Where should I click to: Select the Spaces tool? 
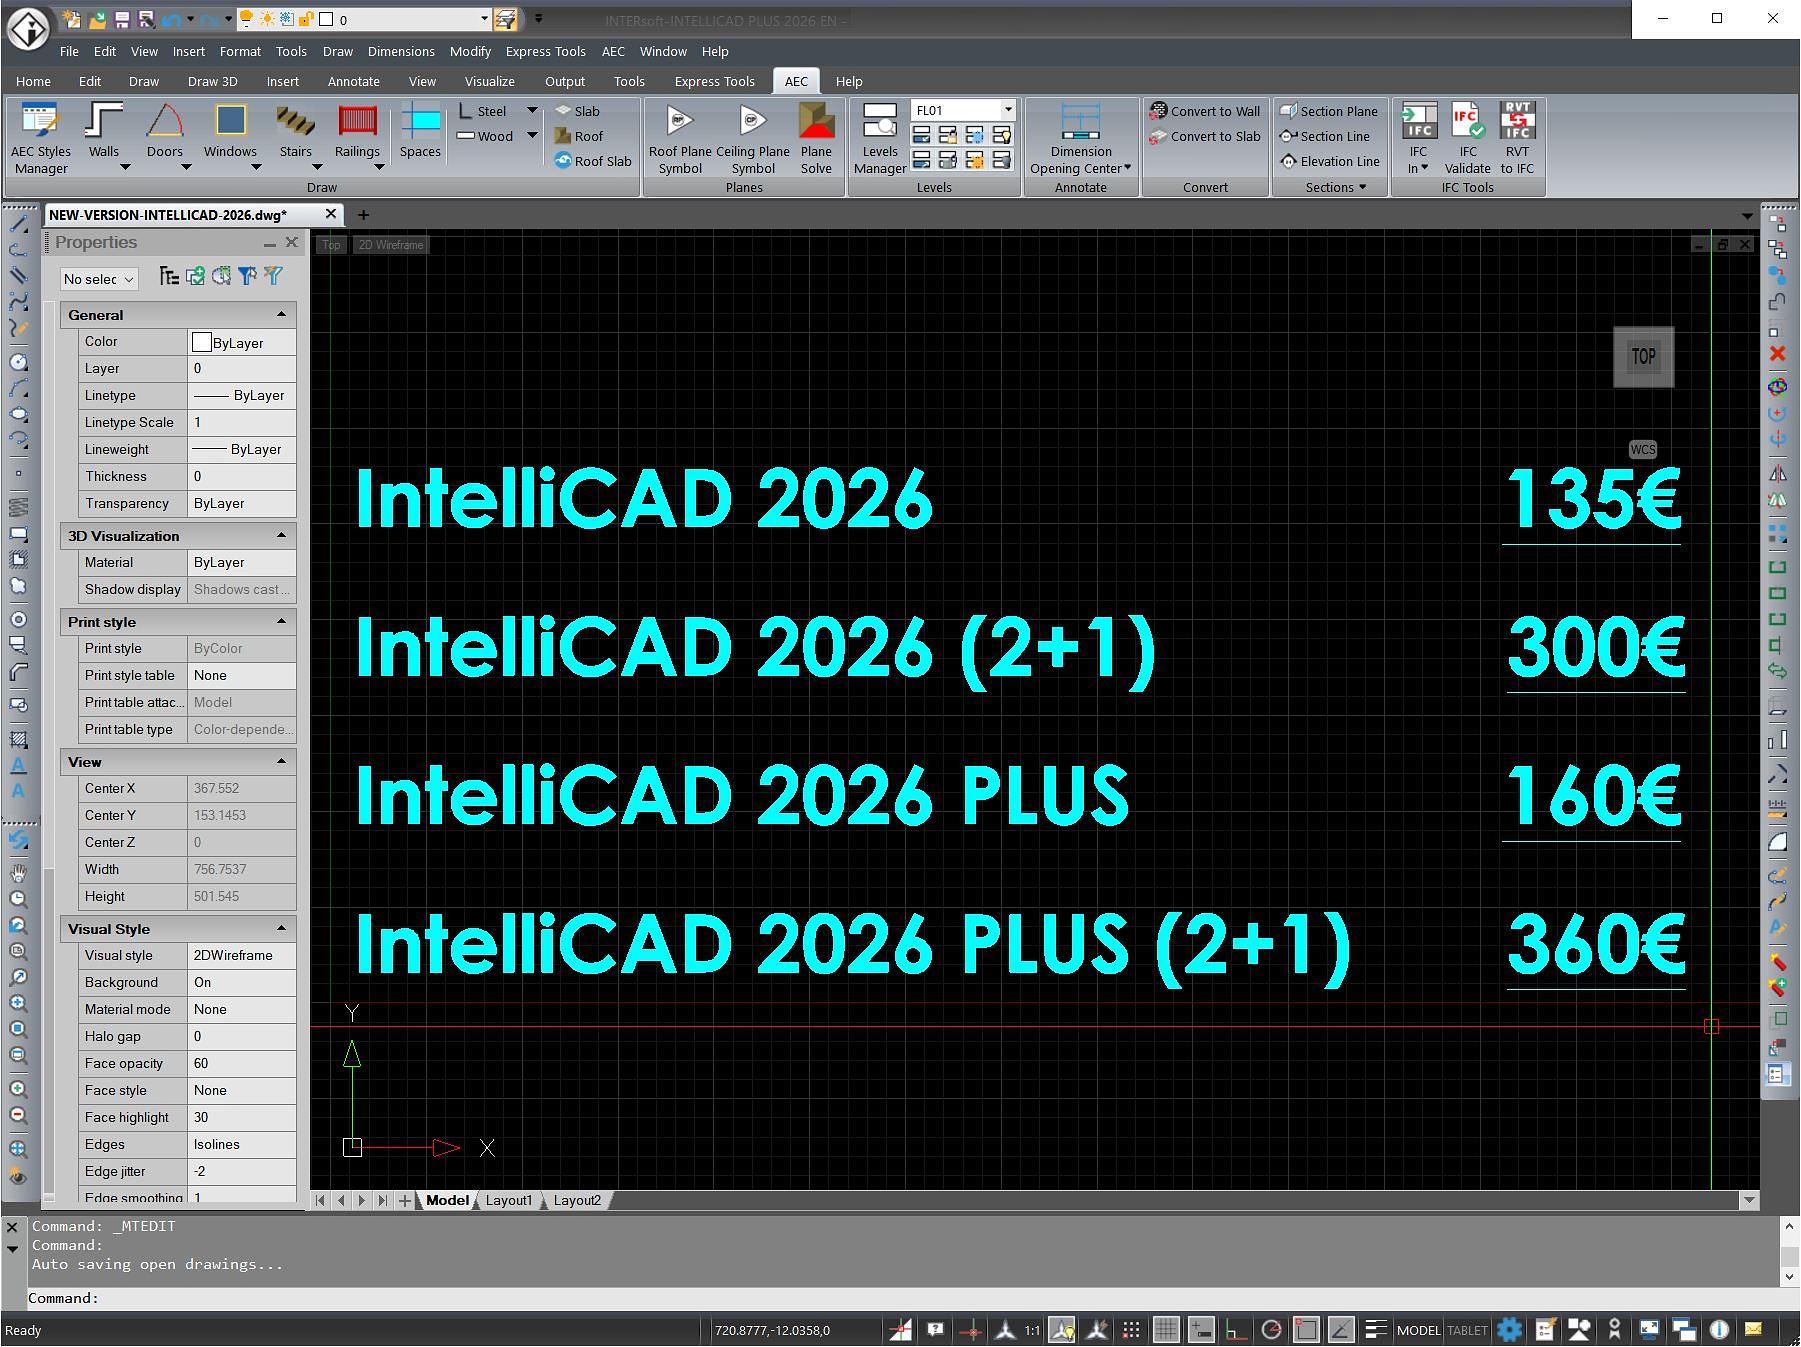(420, 131)
